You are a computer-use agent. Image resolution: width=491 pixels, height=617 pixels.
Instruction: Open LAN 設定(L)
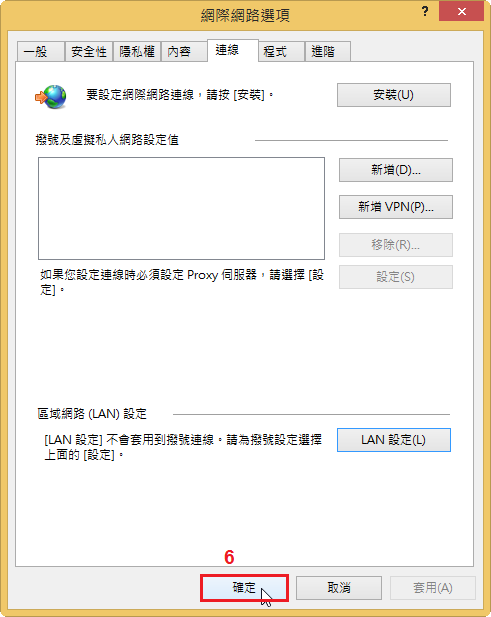click(393, 440)
